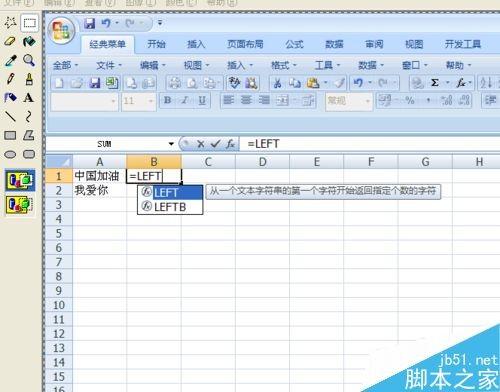Select cell A2 containing 我爱你
The width and height of the screenshot is (500, 392).
(100, 190)
